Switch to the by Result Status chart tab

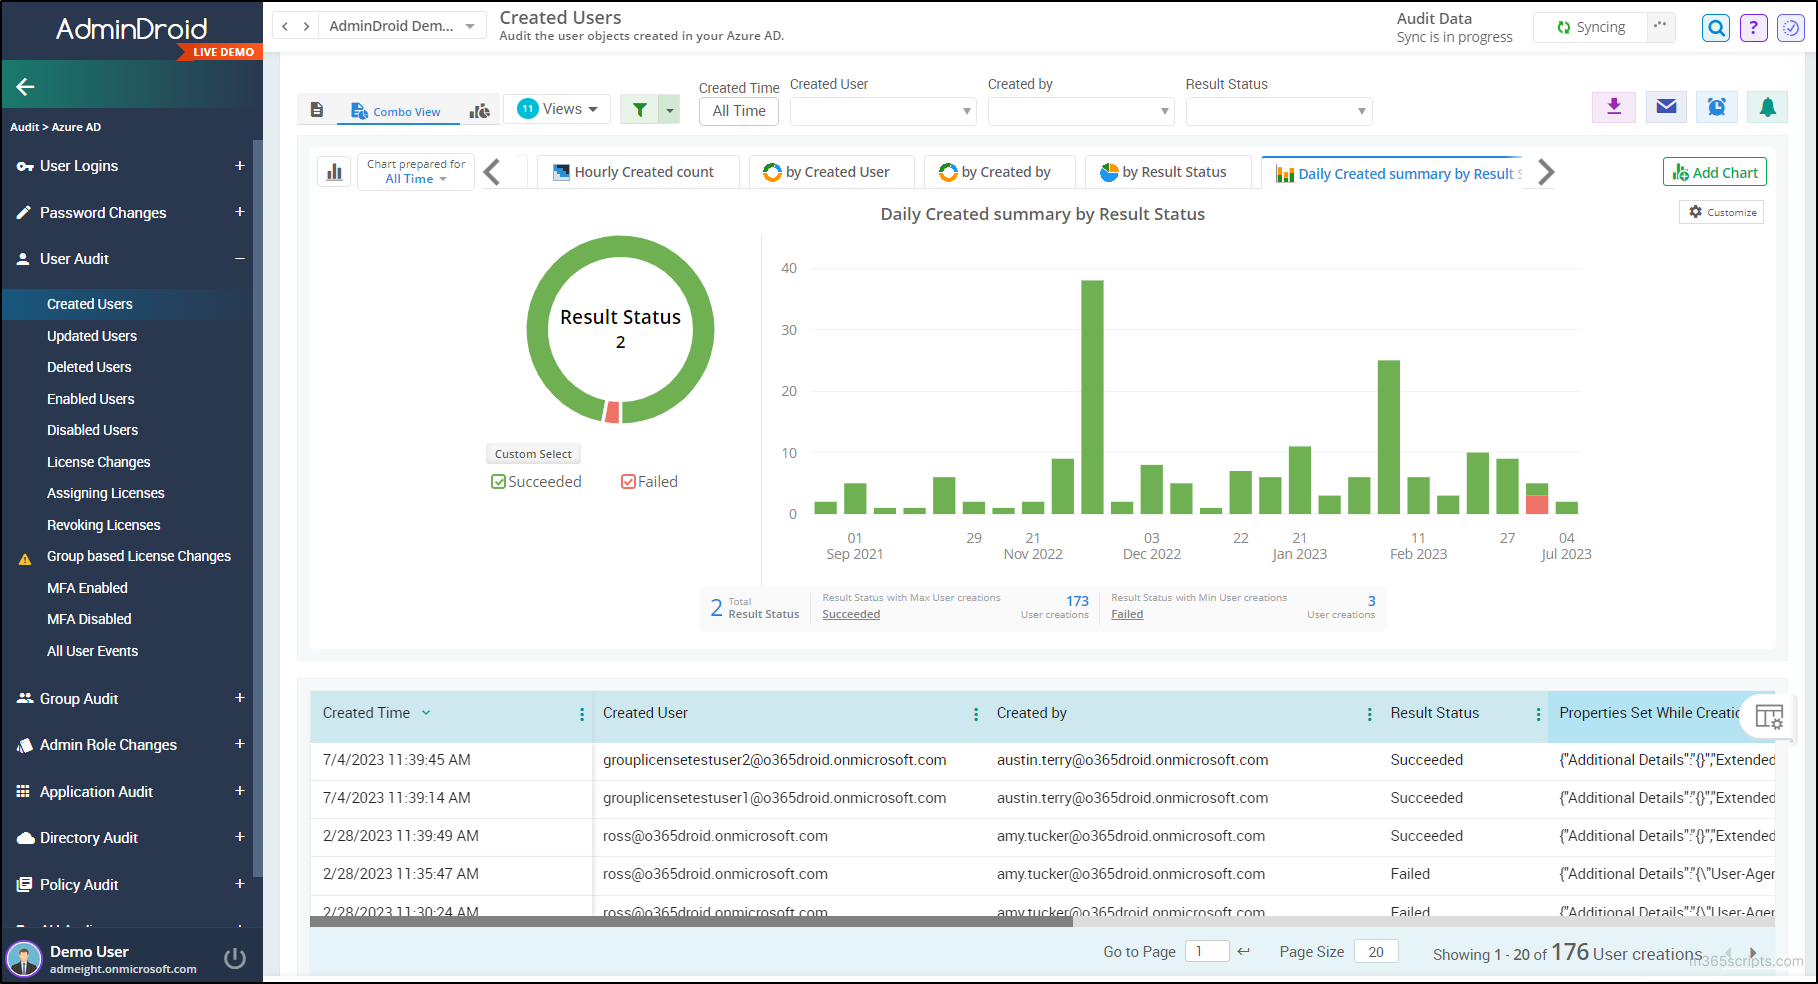point(1168,171)
